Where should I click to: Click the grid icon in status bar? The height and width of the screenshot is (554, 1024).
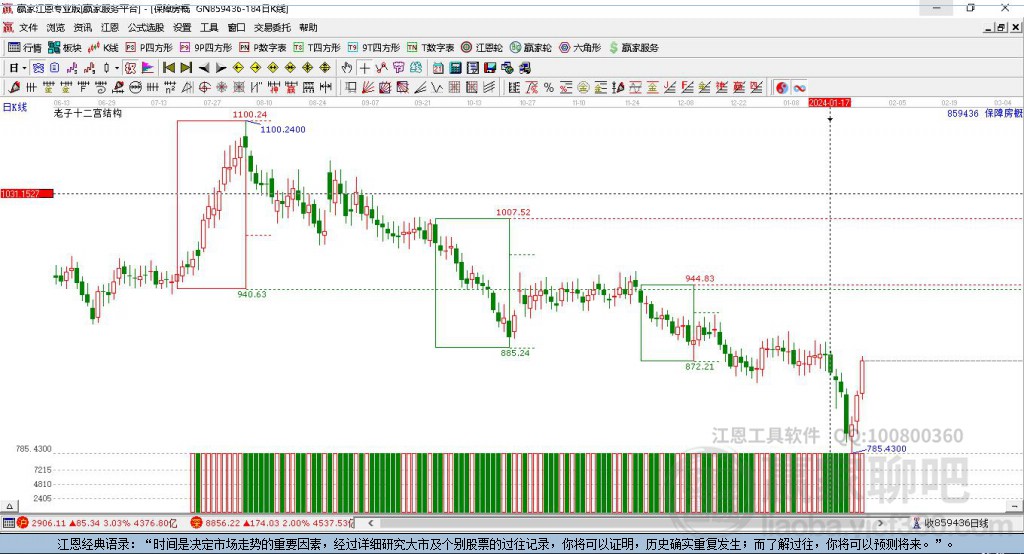pyautogui.click(x=8, y=523)
